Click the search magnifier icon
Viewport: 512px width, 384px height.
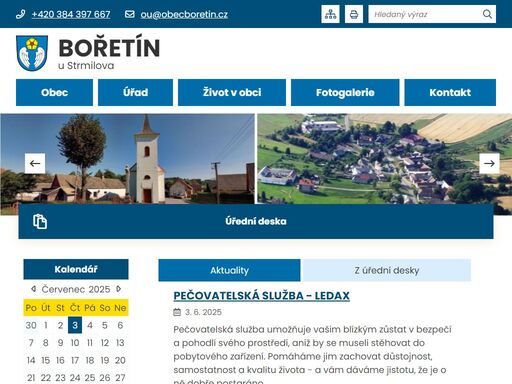pyautogui.click(x=487, y=14)
